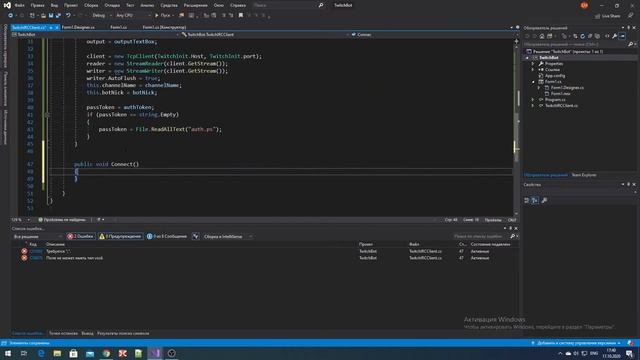Image resolution: width=640 pixels, height=360 pixels.
Task: Click the categorized view icon in Properties panel
Action: coord(527,200)
